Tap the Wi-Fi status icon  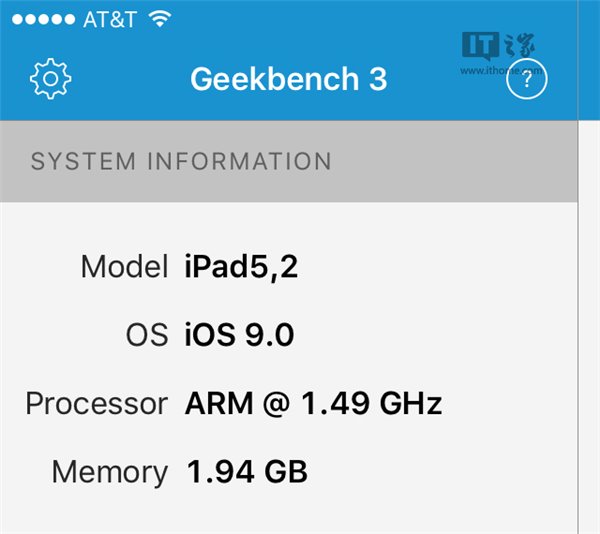pyautogui.click(x=158, y=19)
